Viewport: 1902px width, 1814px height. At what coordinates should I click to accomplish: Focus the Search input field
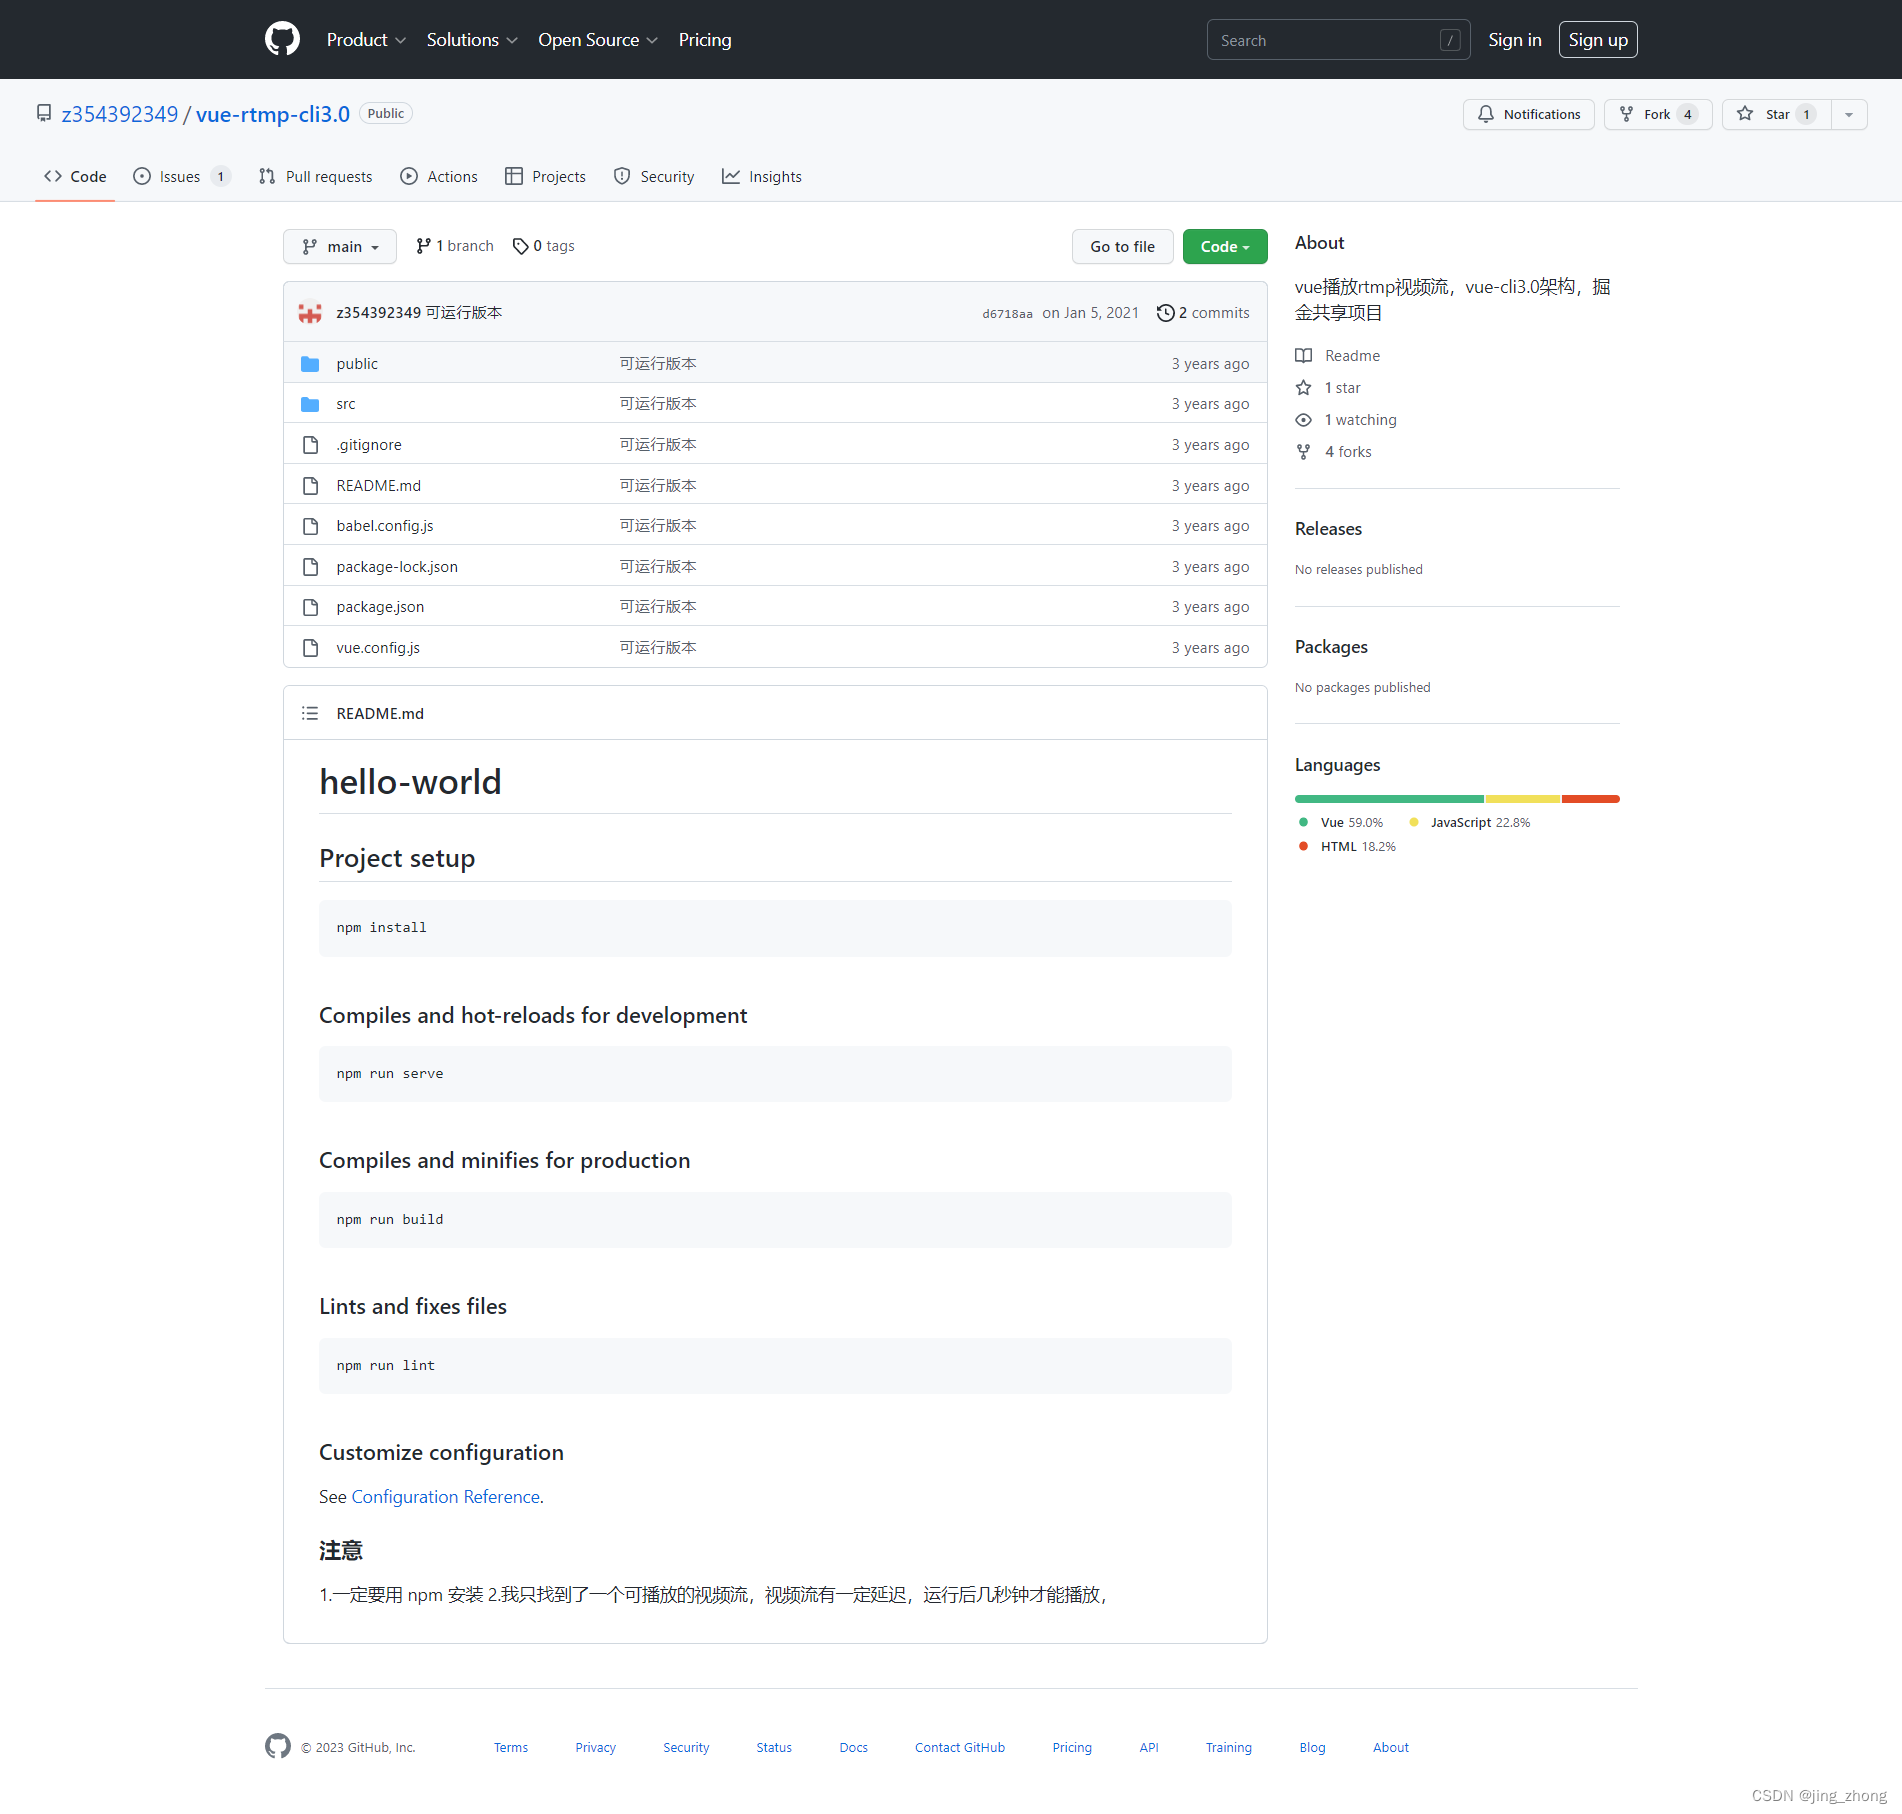click(1338, 40)
